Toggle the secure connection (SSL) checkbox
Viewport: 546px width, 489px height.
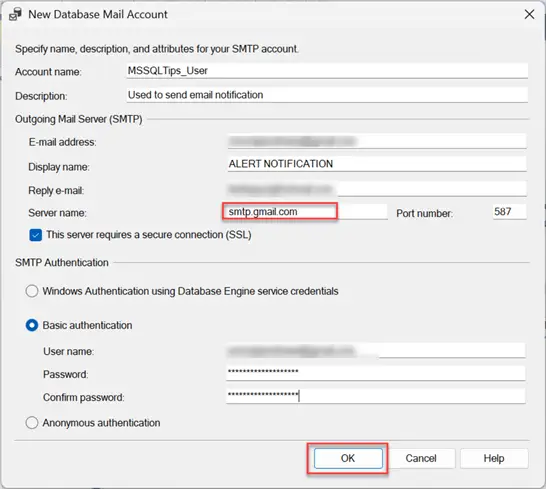[36, 235]
